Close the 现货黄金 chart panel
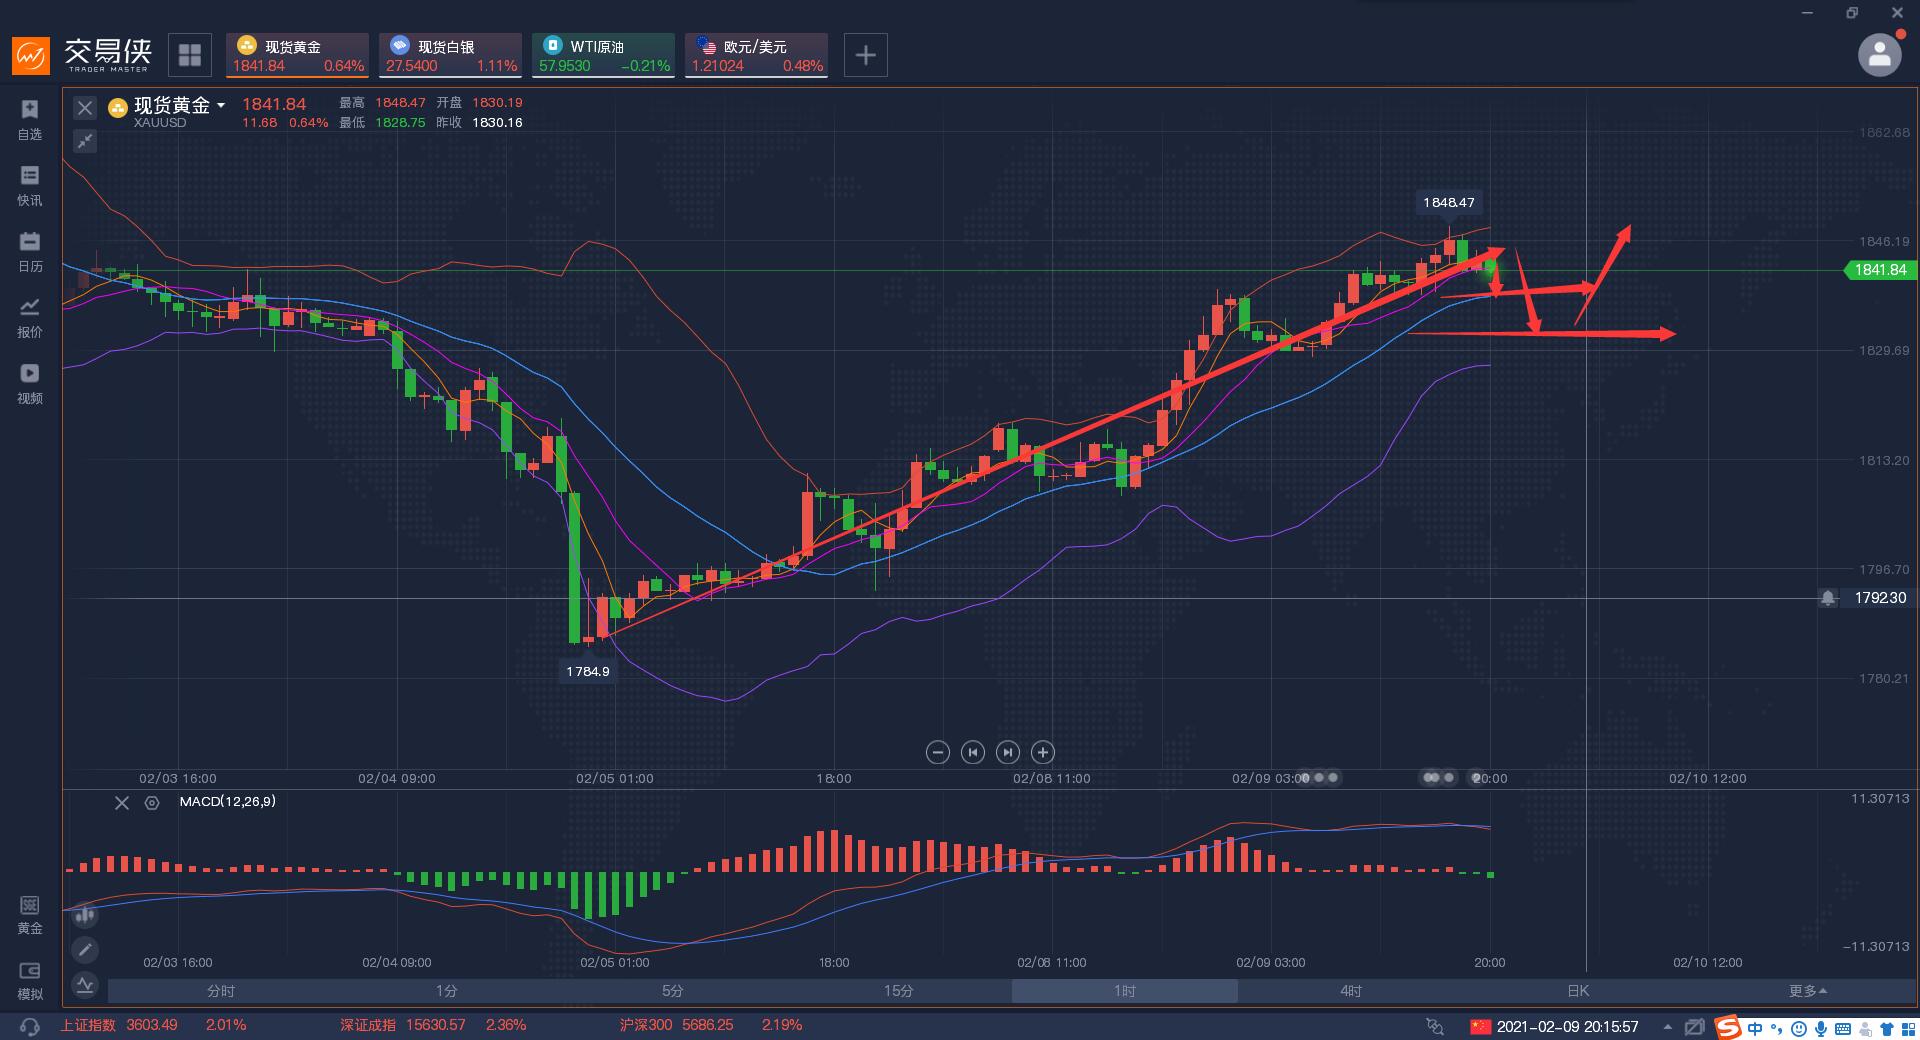This screenshot has width=1920, height=1040. tap(85, 108)
